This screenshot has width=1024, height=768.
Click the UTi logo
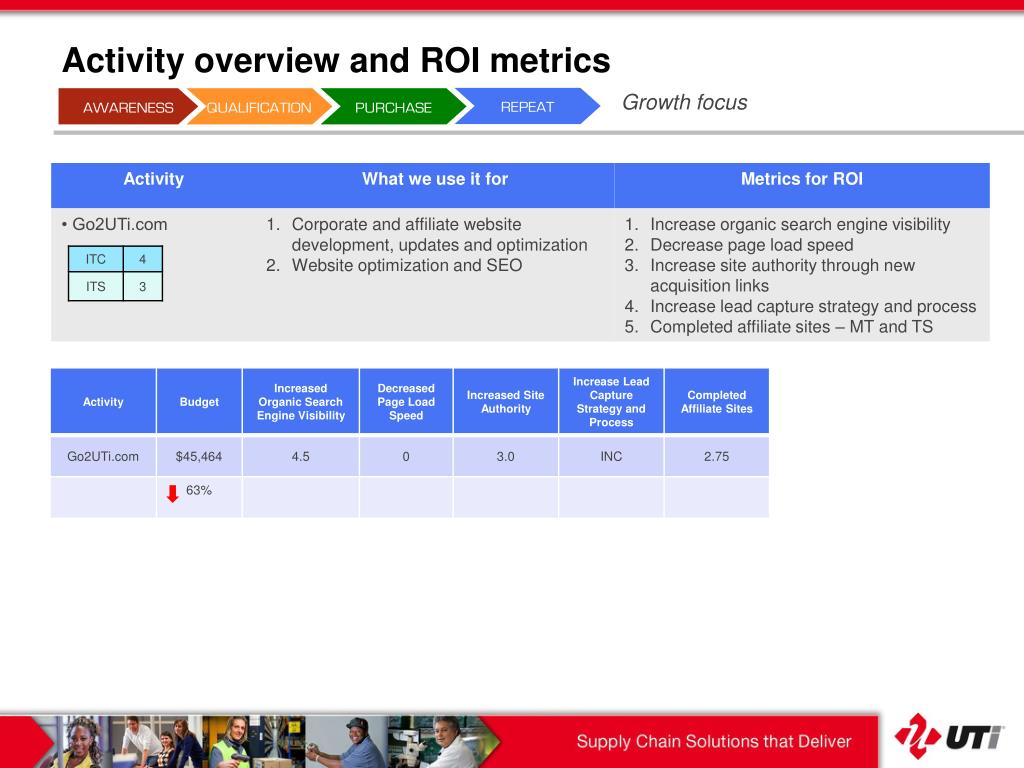pyautogui.click(x=948, y=736)
